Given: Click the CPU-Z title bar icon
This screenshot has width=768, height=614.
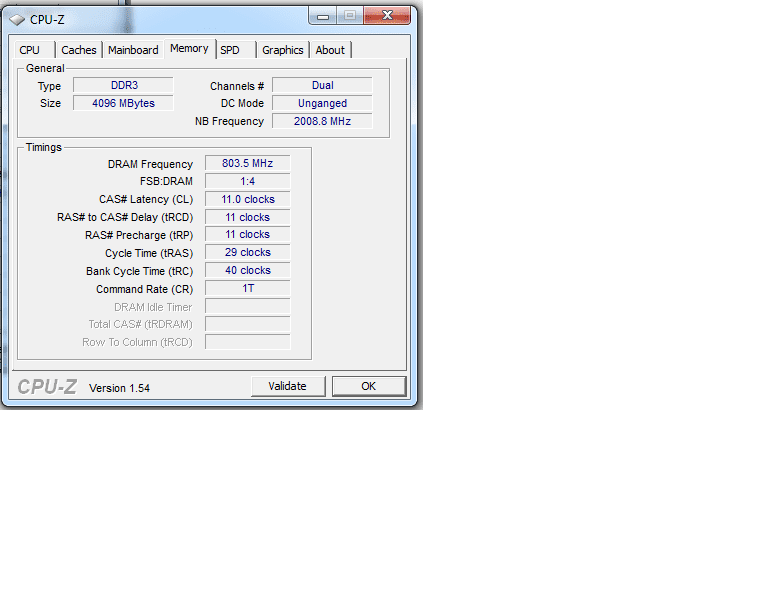Looking at the screenshot, I should 17,20.
